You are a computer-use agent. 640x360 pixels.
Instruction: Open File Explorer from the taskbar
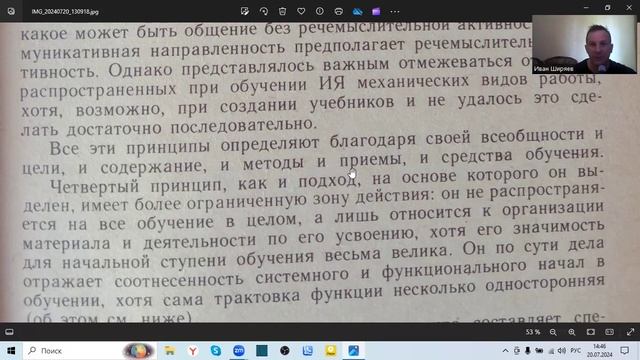point(169,351)
